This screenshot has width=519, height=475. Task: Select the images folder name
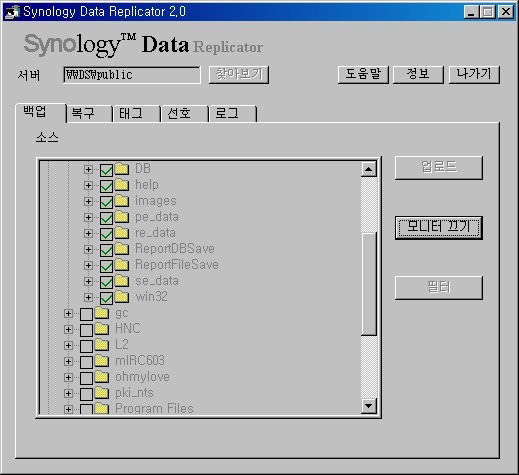156,201
